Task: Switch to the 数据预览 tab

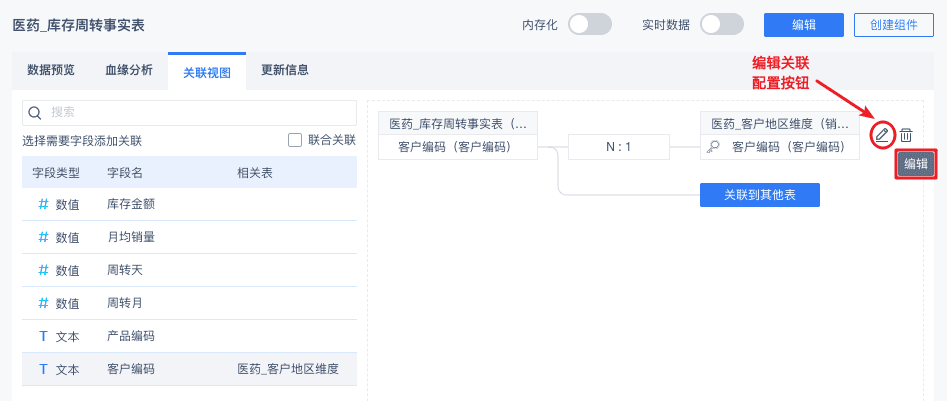Action: tap(51, 70)
